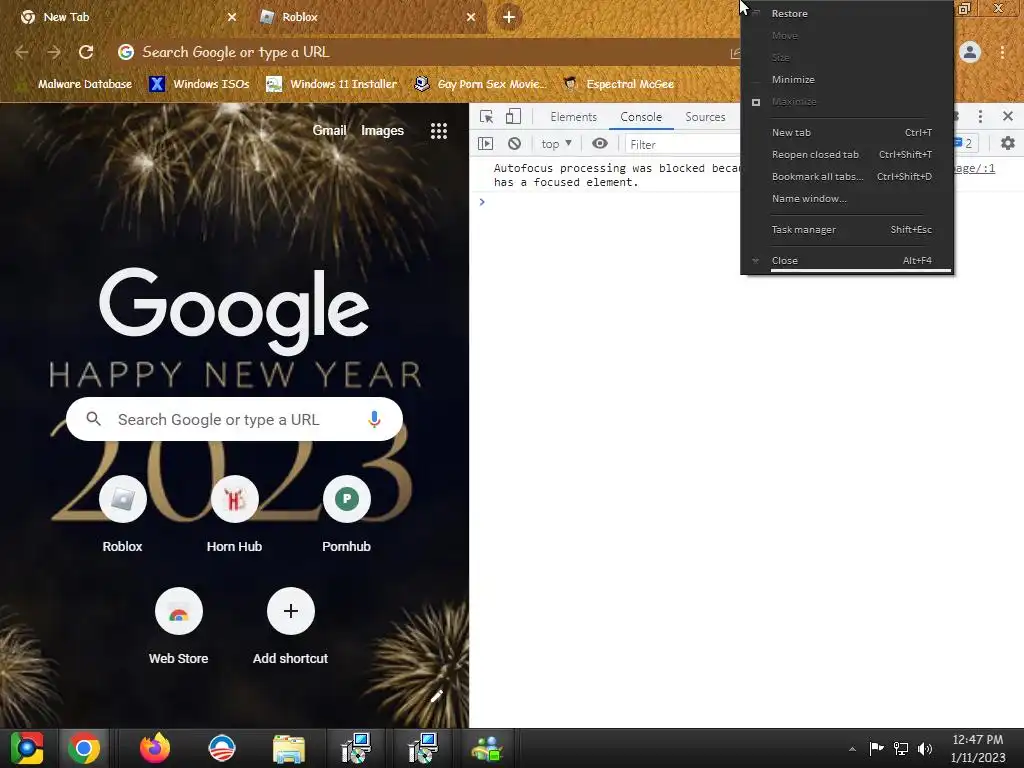Launch Firefox from taskbar

[x=155, y=748]
